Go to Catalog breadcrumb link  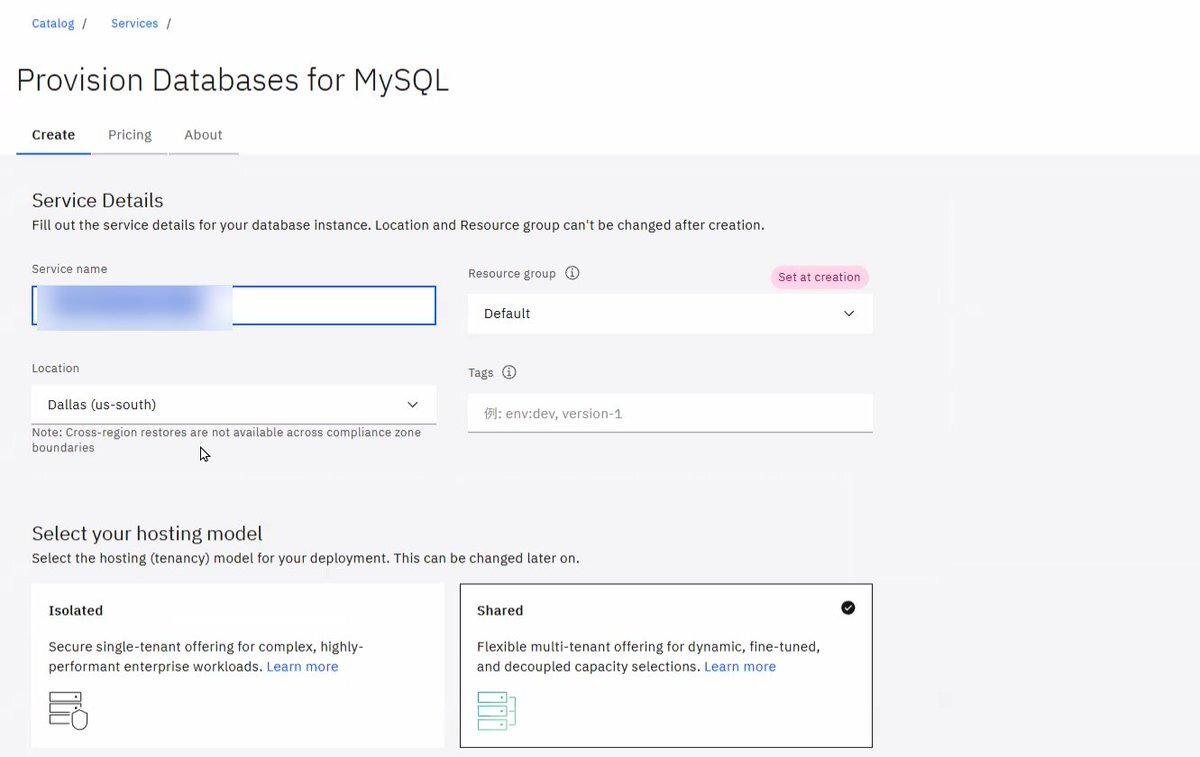click(53, 23)
